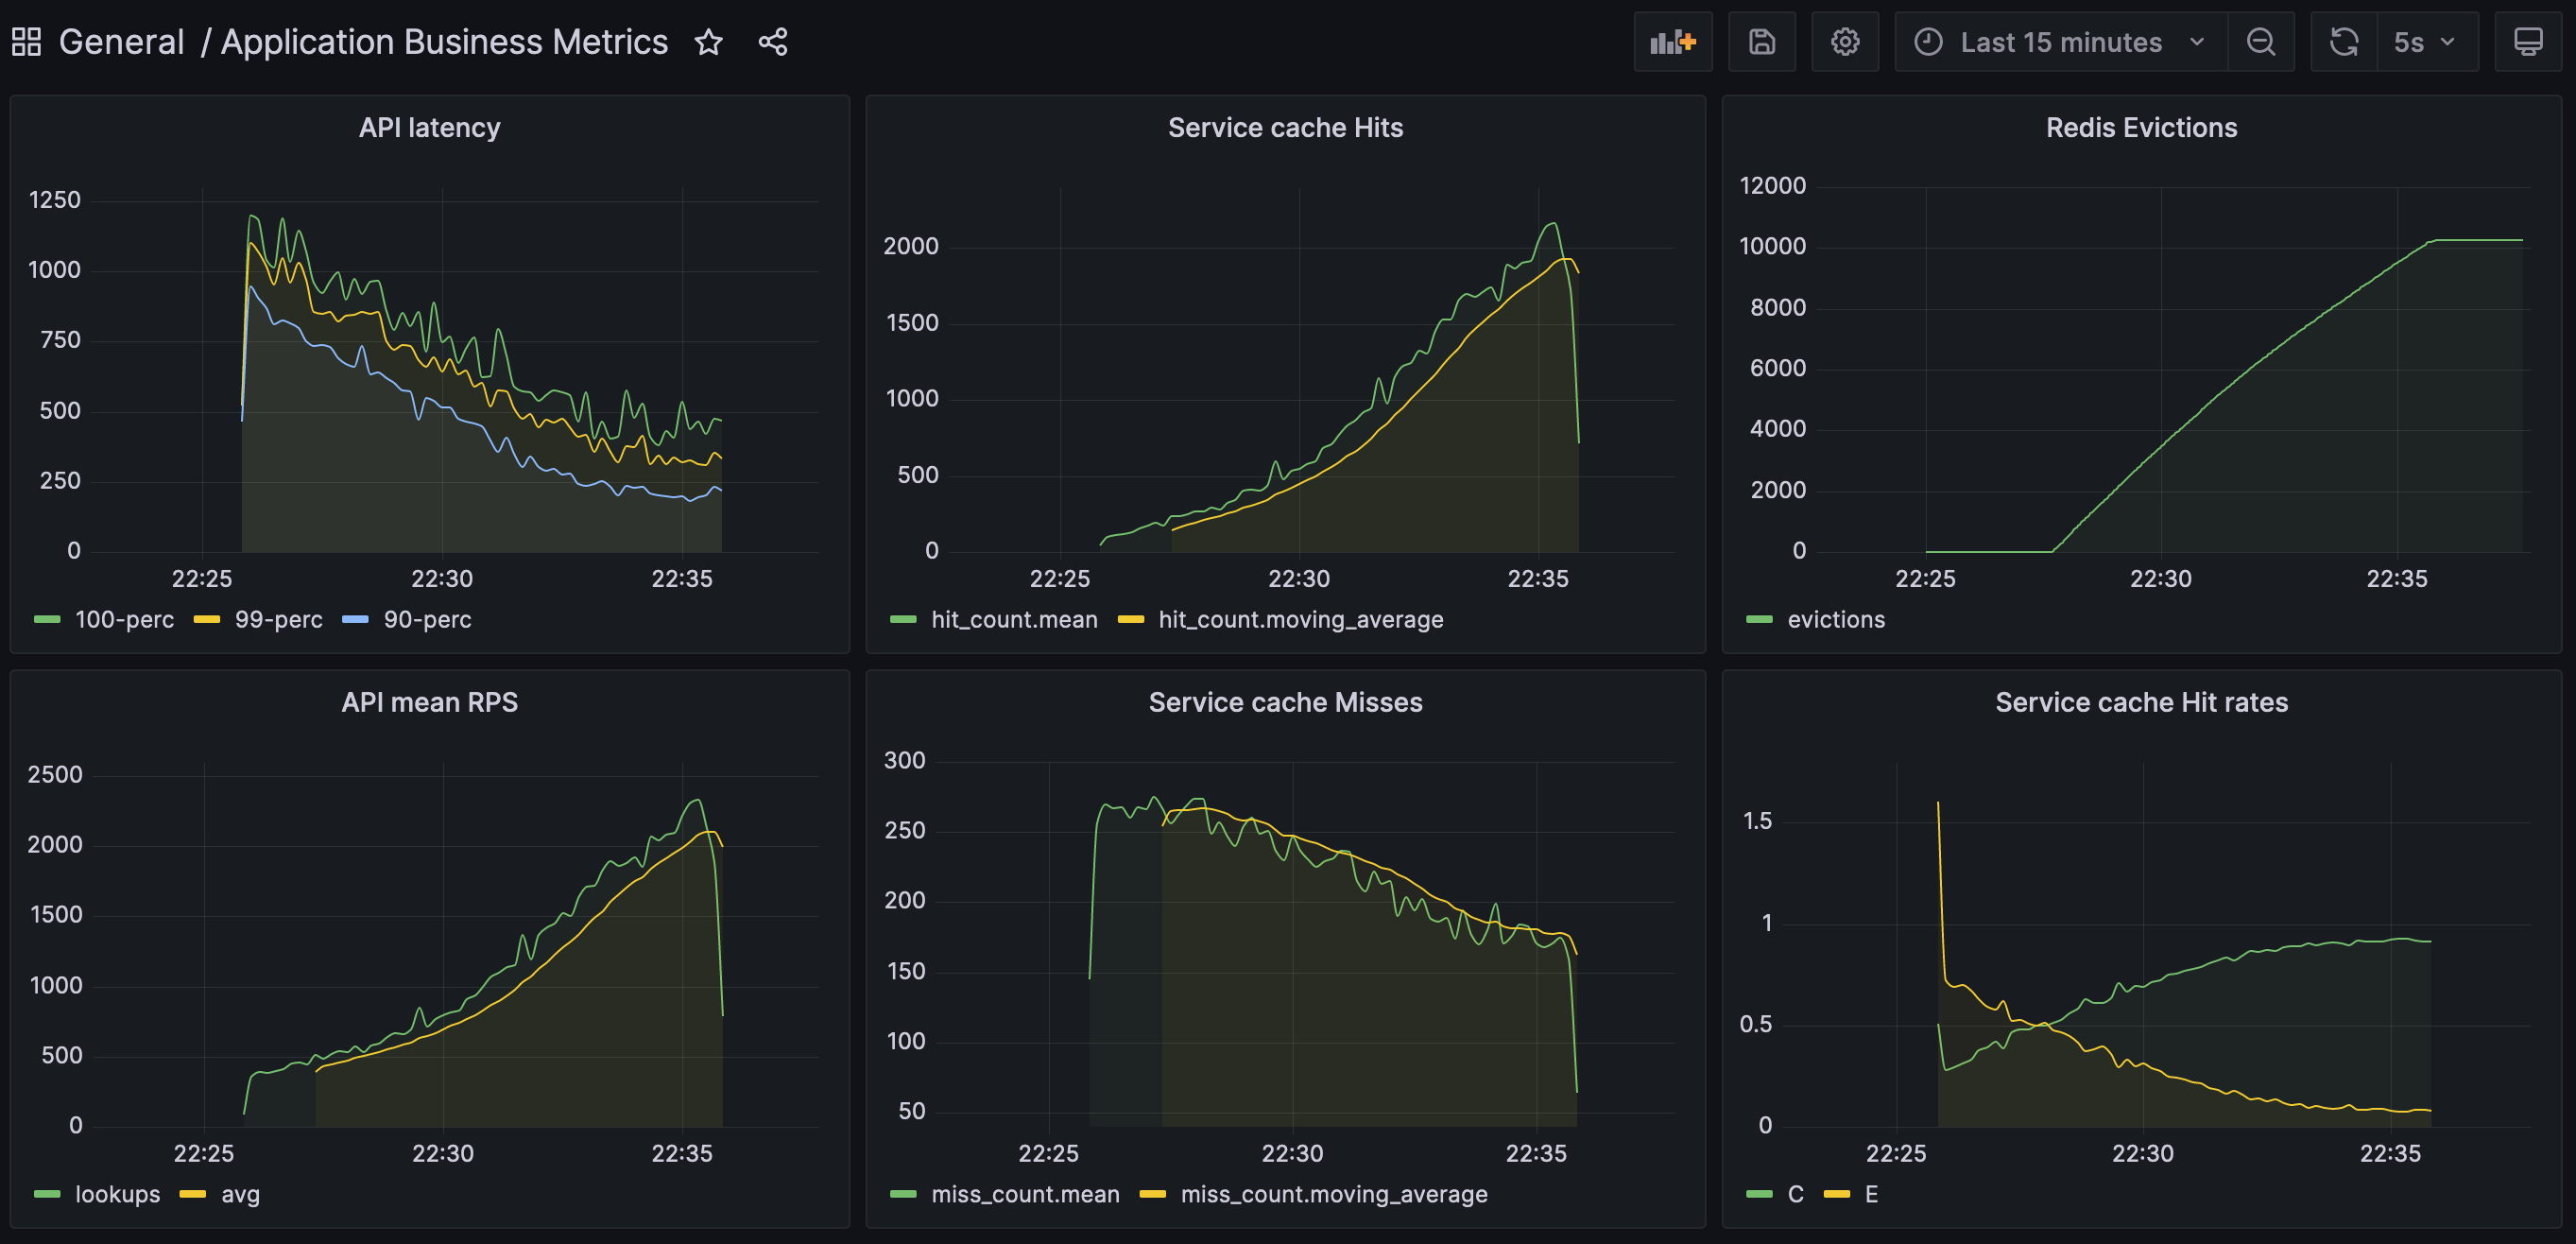Click the Application Business Metrics breadcrumb

point(443,42)
